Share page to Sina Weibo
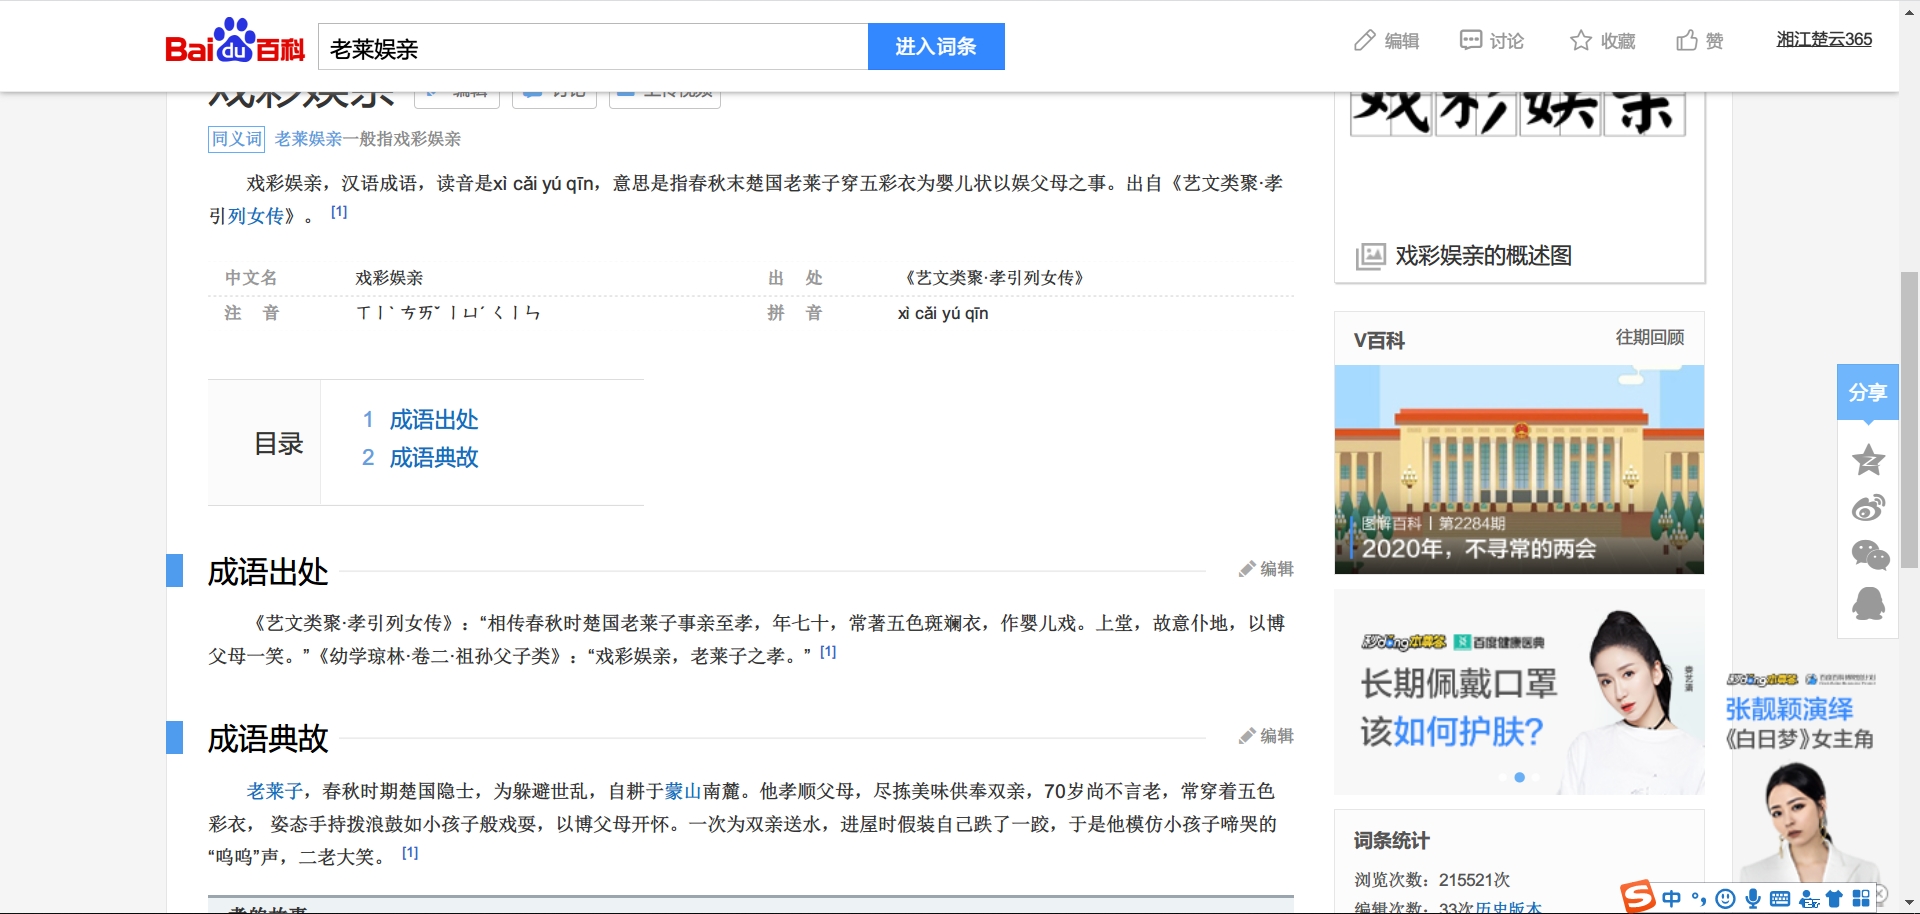Image resolution: width=1920 pixels, height=914 pixels. pyautogui.click(x=1868, y=508)
